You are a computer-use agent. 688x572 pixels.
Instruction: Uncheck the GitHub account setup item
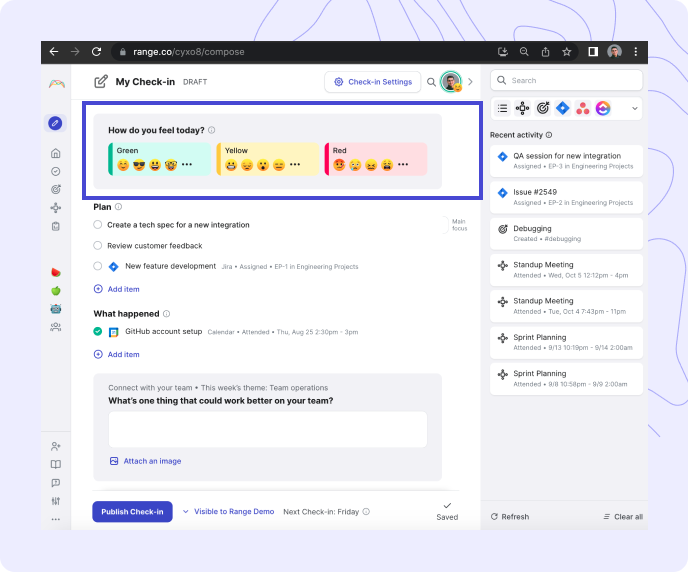coord(98,331)
